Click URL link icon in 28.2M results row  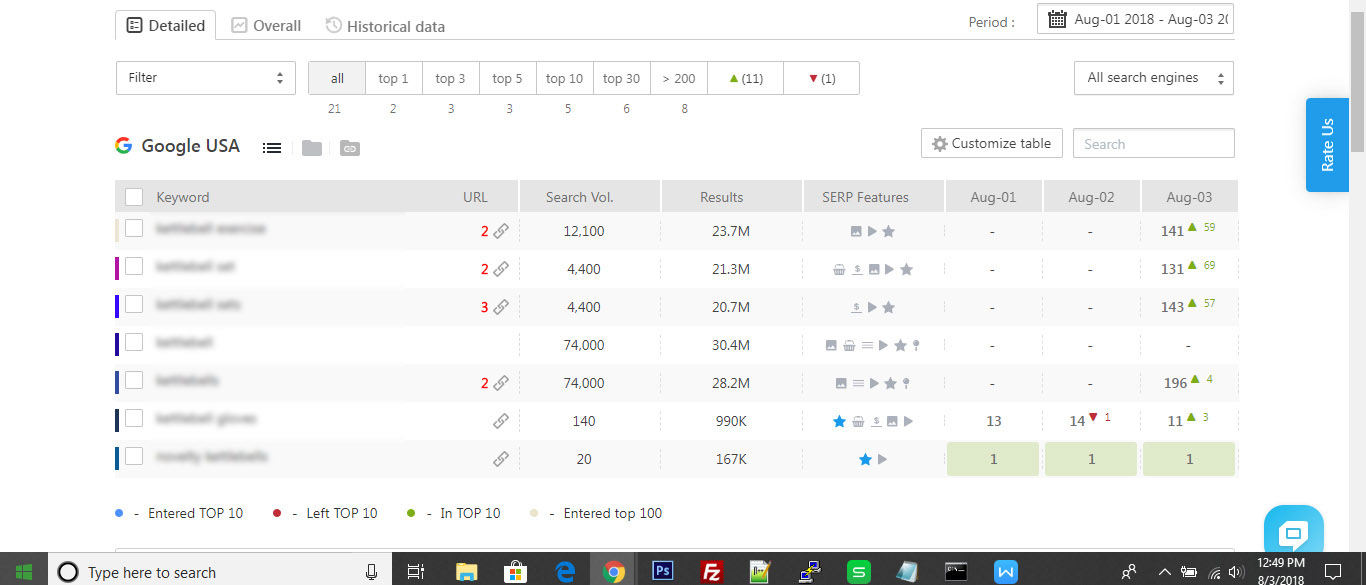(501, 383)
